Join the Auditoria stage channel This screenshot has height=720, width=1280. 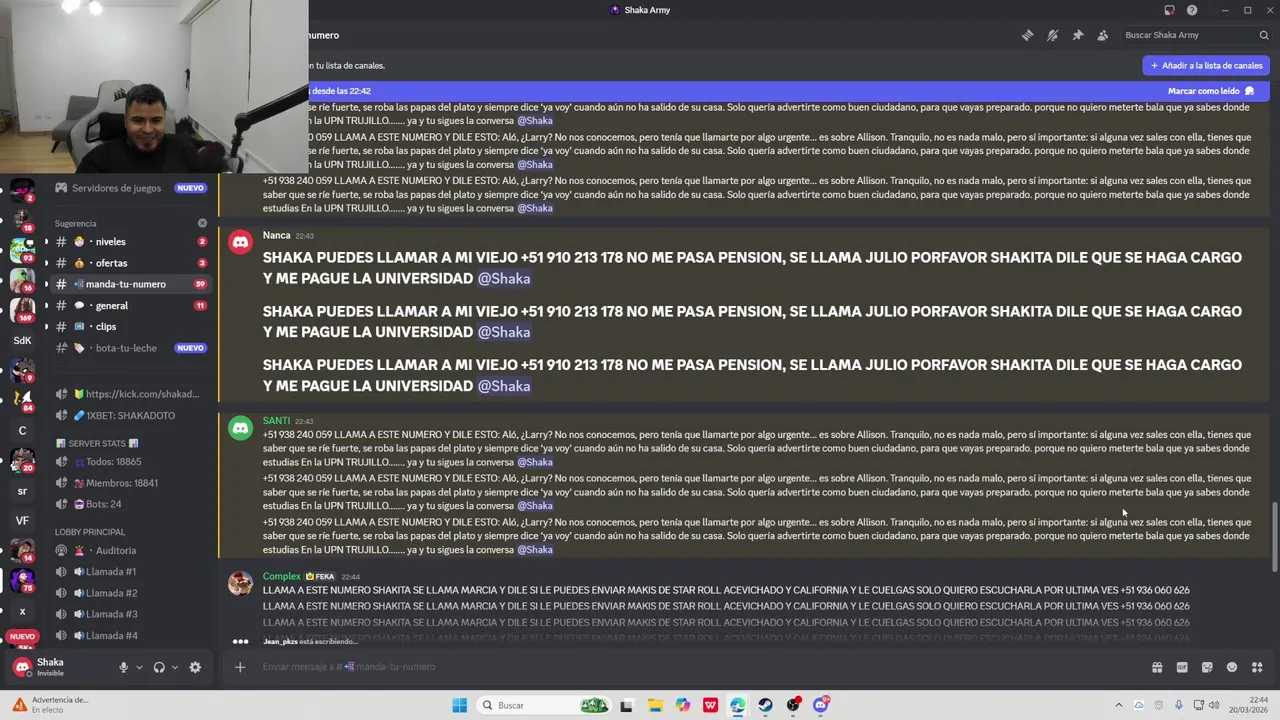(130, 551)
